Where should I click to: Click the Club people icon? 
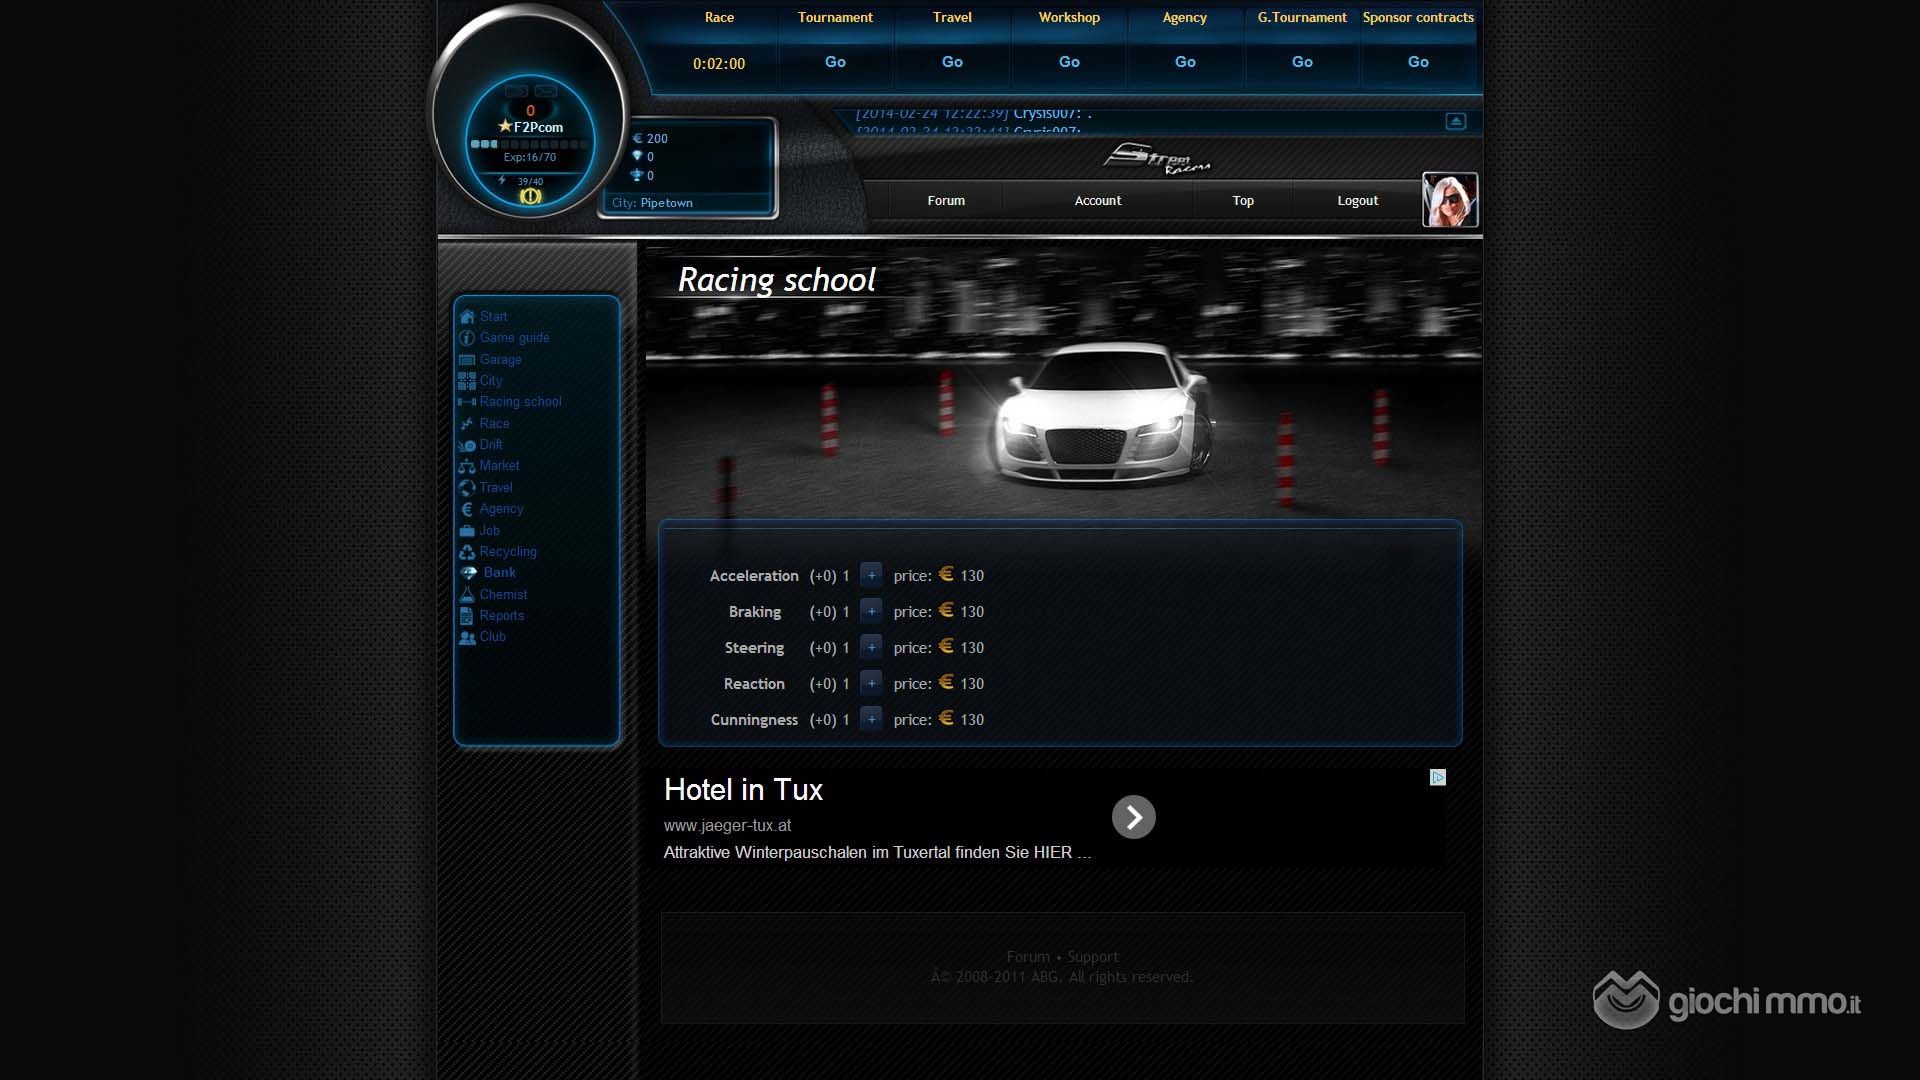click(x=467, y=637)
